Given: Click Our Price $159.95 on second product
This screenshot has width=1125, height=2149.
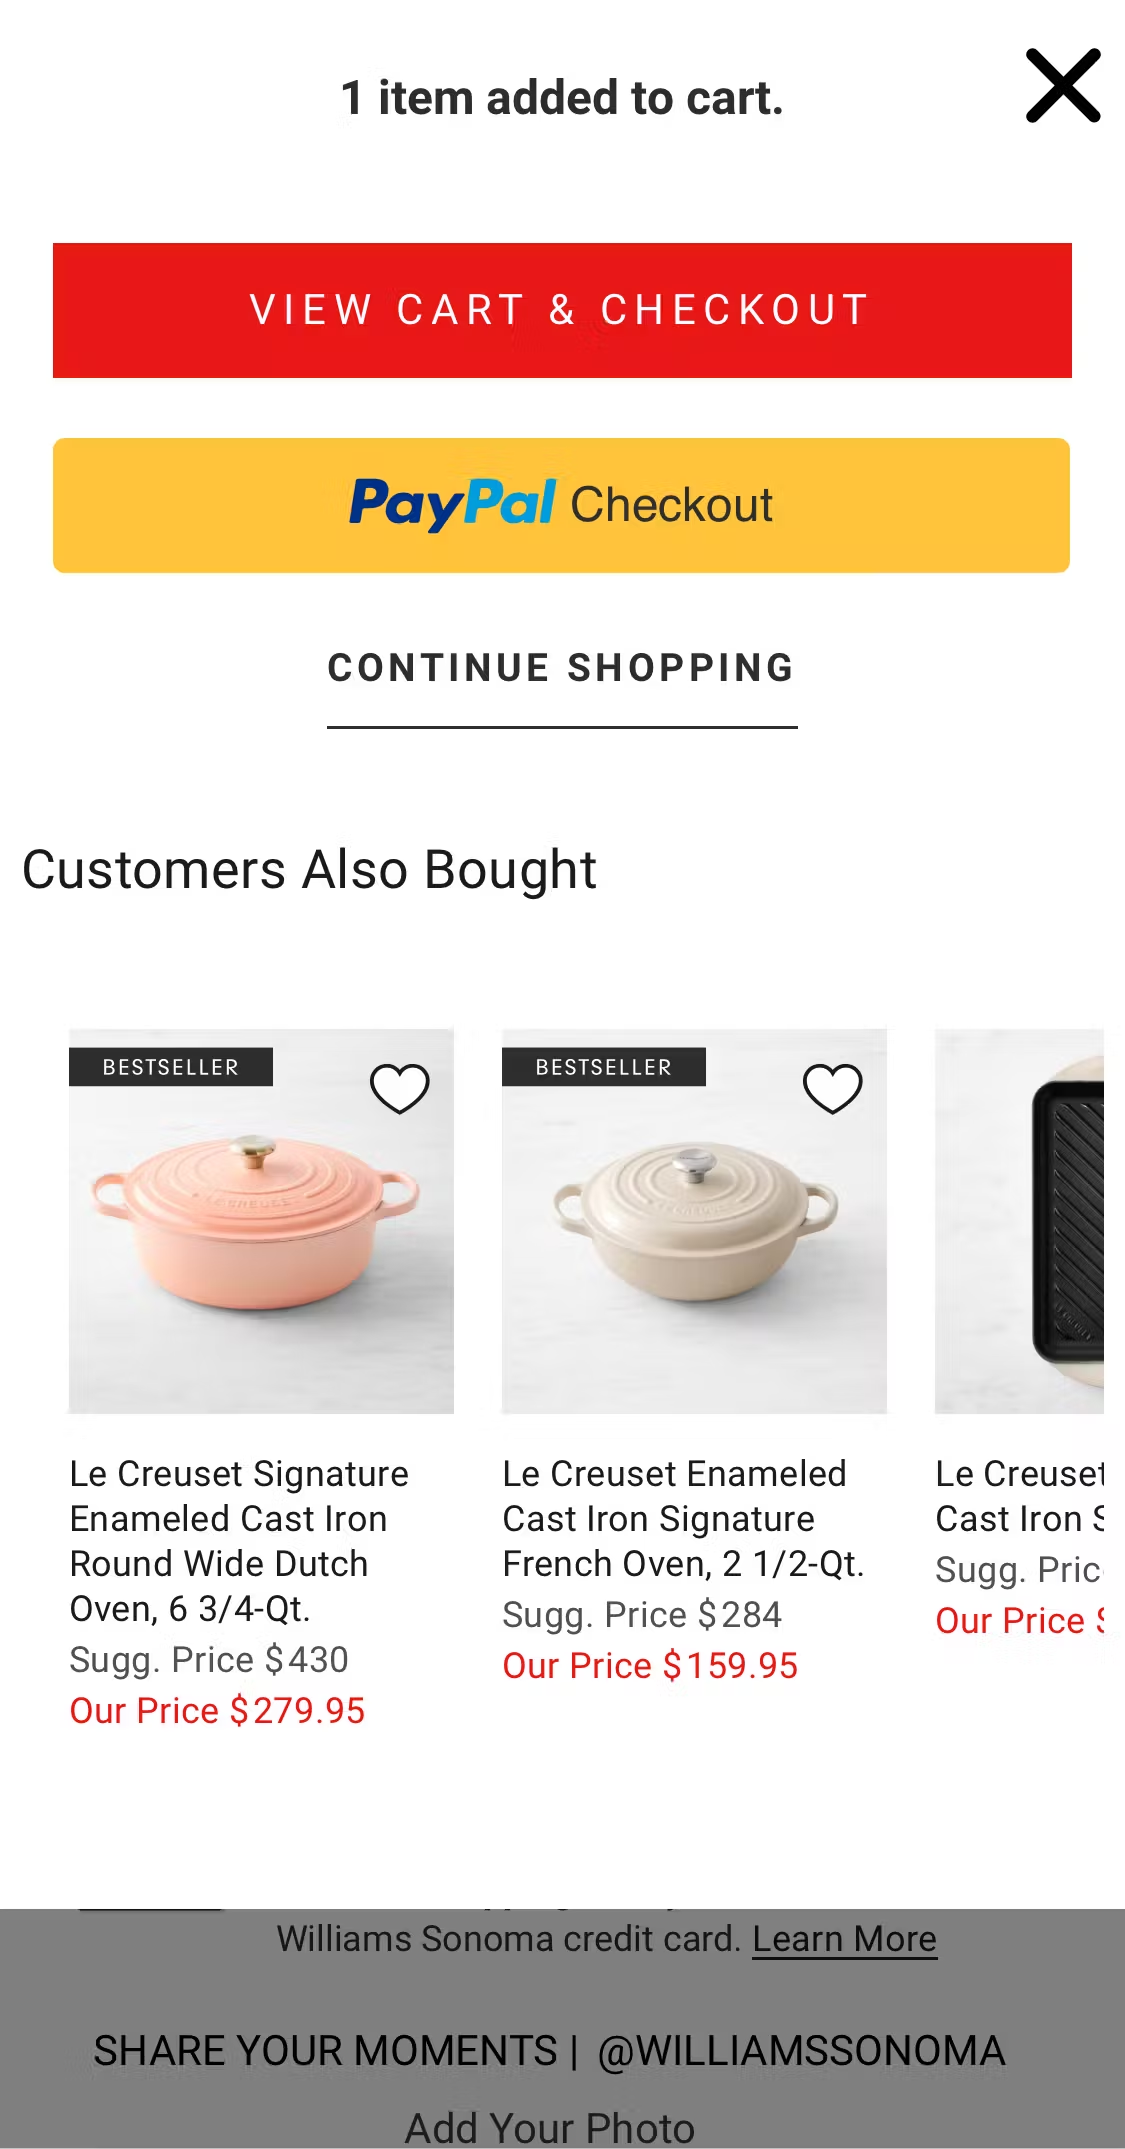Looking at the screenshot, I should (x=650, y=1665).
